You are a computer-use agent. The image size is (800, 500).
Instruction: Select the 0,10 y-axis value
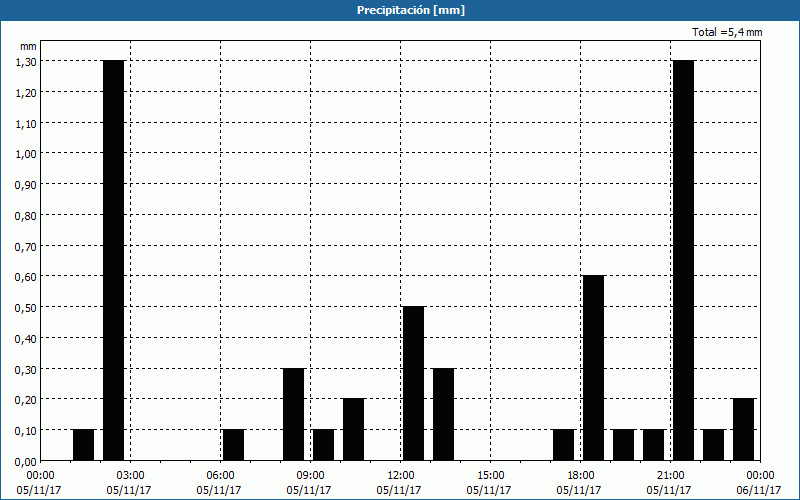(26, 431)
